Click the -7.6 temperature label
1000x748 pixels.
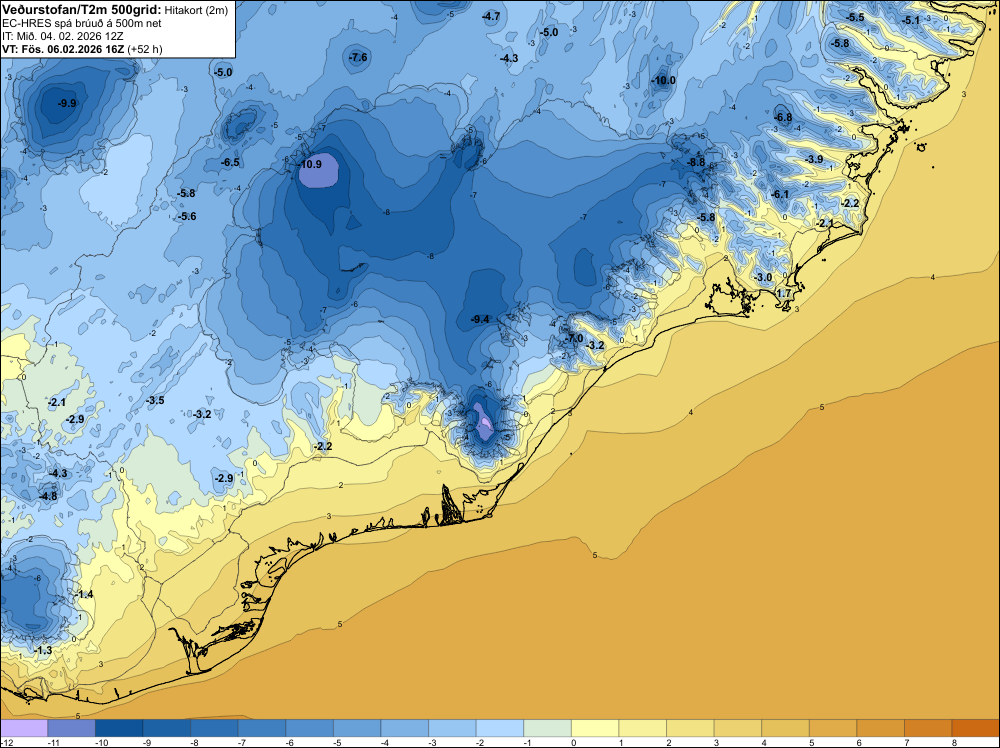[x=358, y=57]
